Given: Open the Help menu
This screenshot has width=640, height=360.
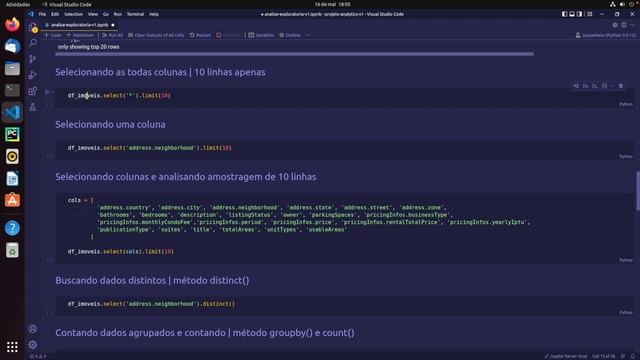Looking at the screenshot, I should pos(153,14).
